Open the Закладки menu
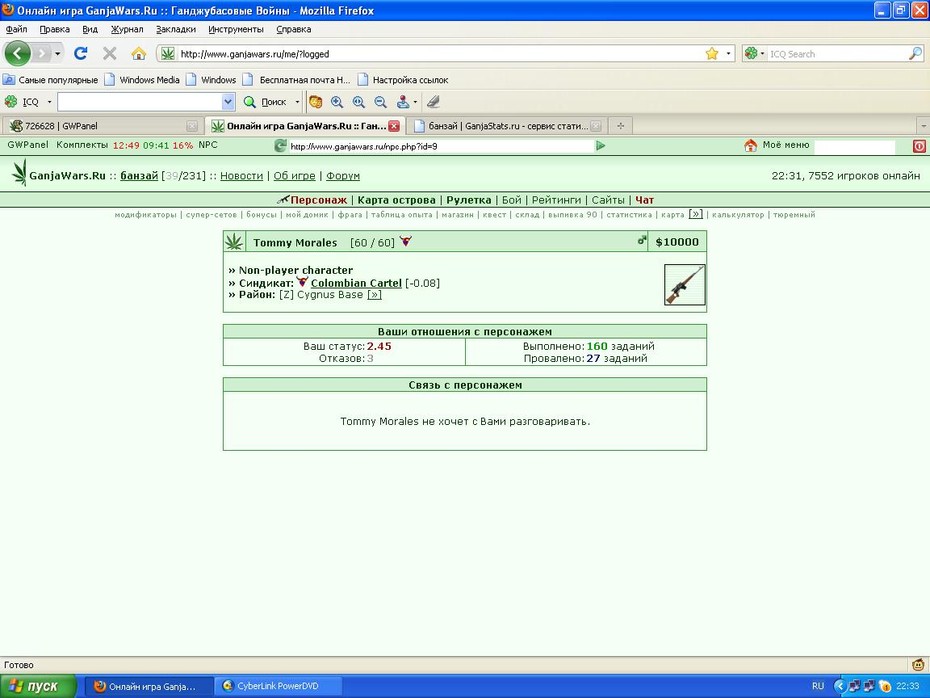This screenshot has width=930, height=698. (x=176, y=29)
